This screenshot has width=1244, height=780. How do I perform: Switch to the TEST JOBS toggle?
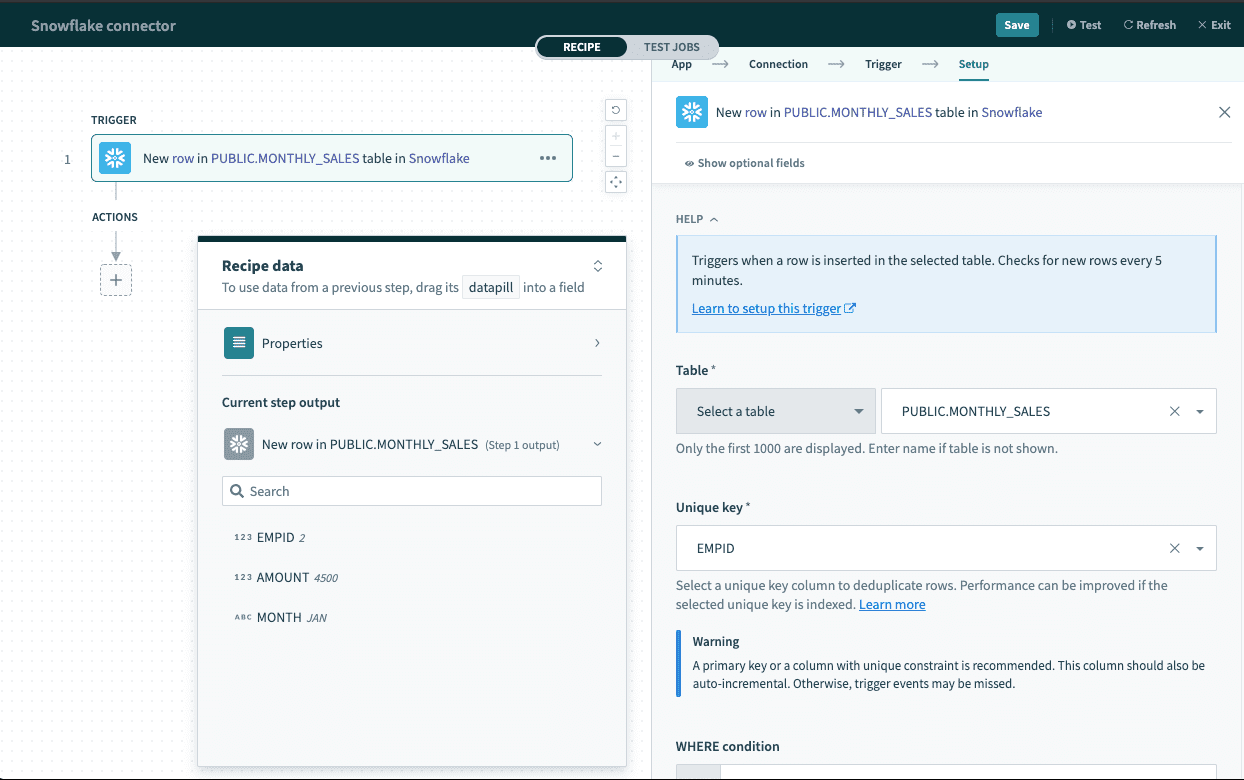coord(671,47)
